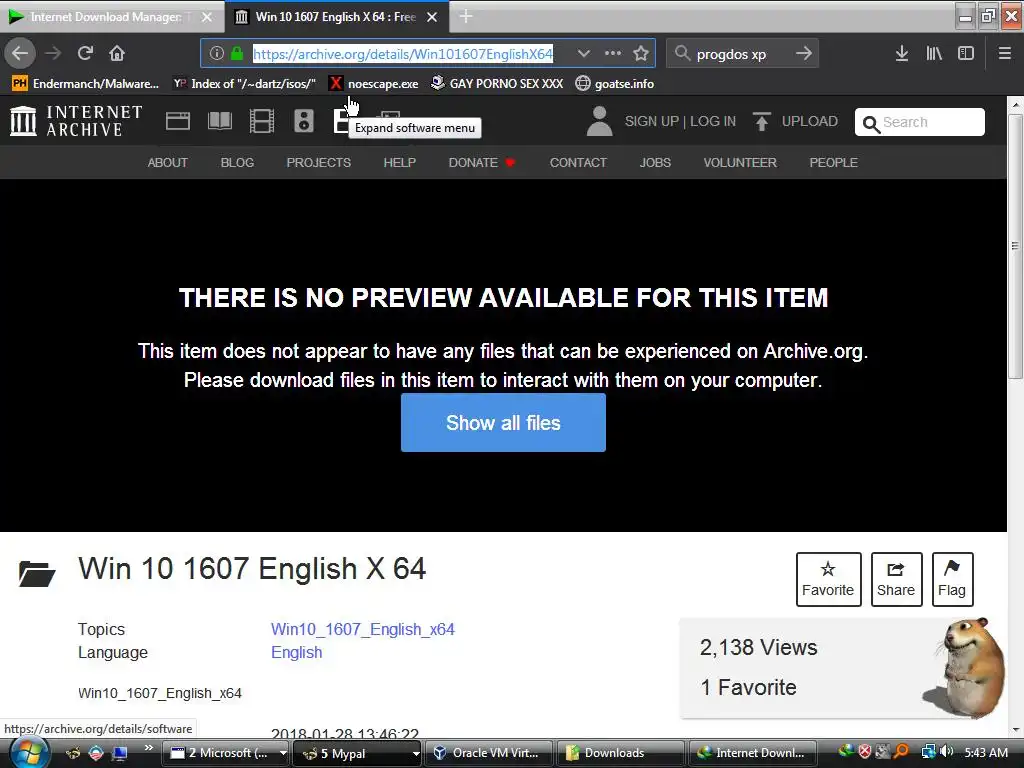Expand Mypal taskbar group dropdown arrow
Image resolution: width=1024 pixels, height=768 pixels.
coord(415,753)
